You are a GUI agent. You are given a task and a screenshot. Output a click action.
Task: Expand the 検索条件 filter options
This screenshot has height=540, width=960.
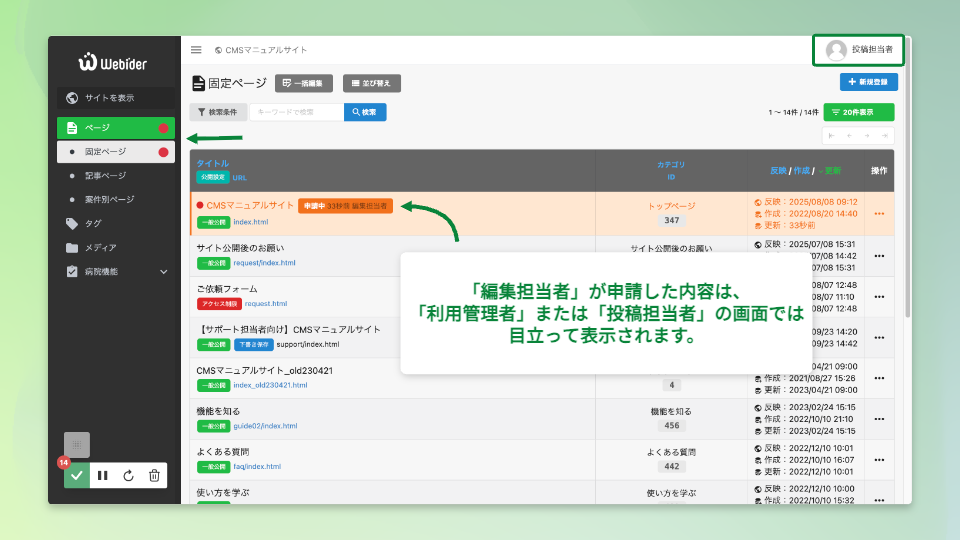[x=217, y=112]
